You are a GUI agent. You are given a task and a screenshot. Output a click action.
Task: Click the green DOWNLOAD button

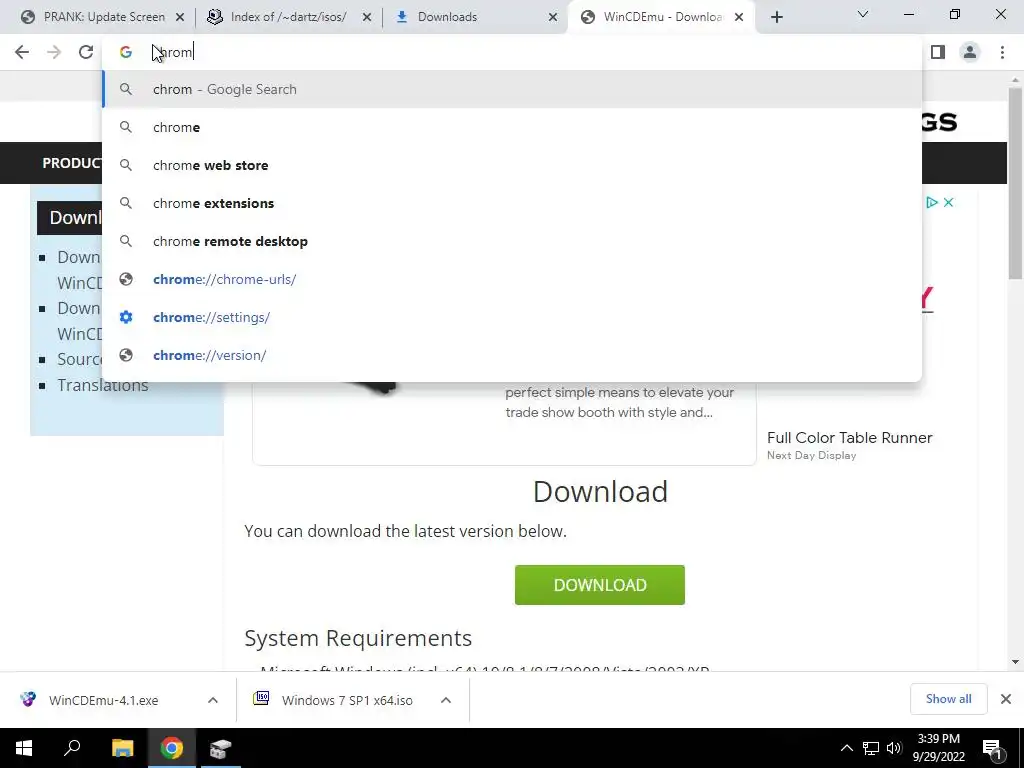[x=600, y=585]
